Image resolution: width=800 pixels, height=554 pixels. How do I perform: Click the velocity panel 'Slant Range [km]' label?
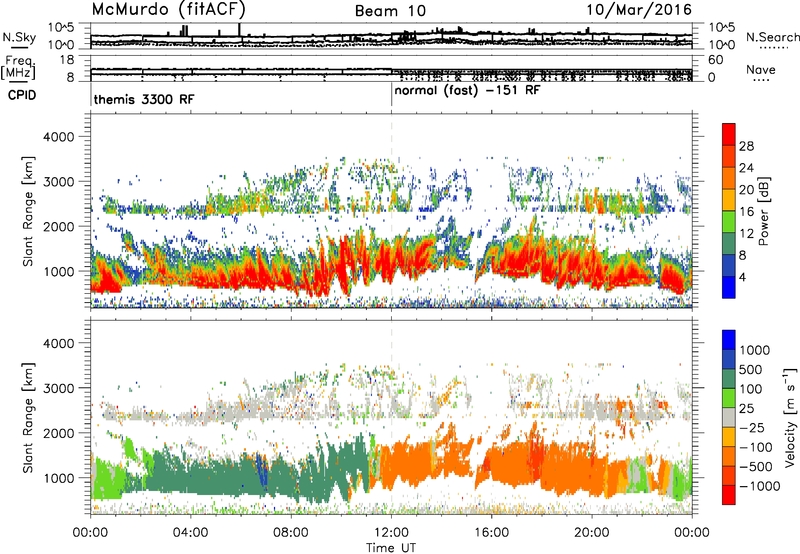(x=28, y=417)
